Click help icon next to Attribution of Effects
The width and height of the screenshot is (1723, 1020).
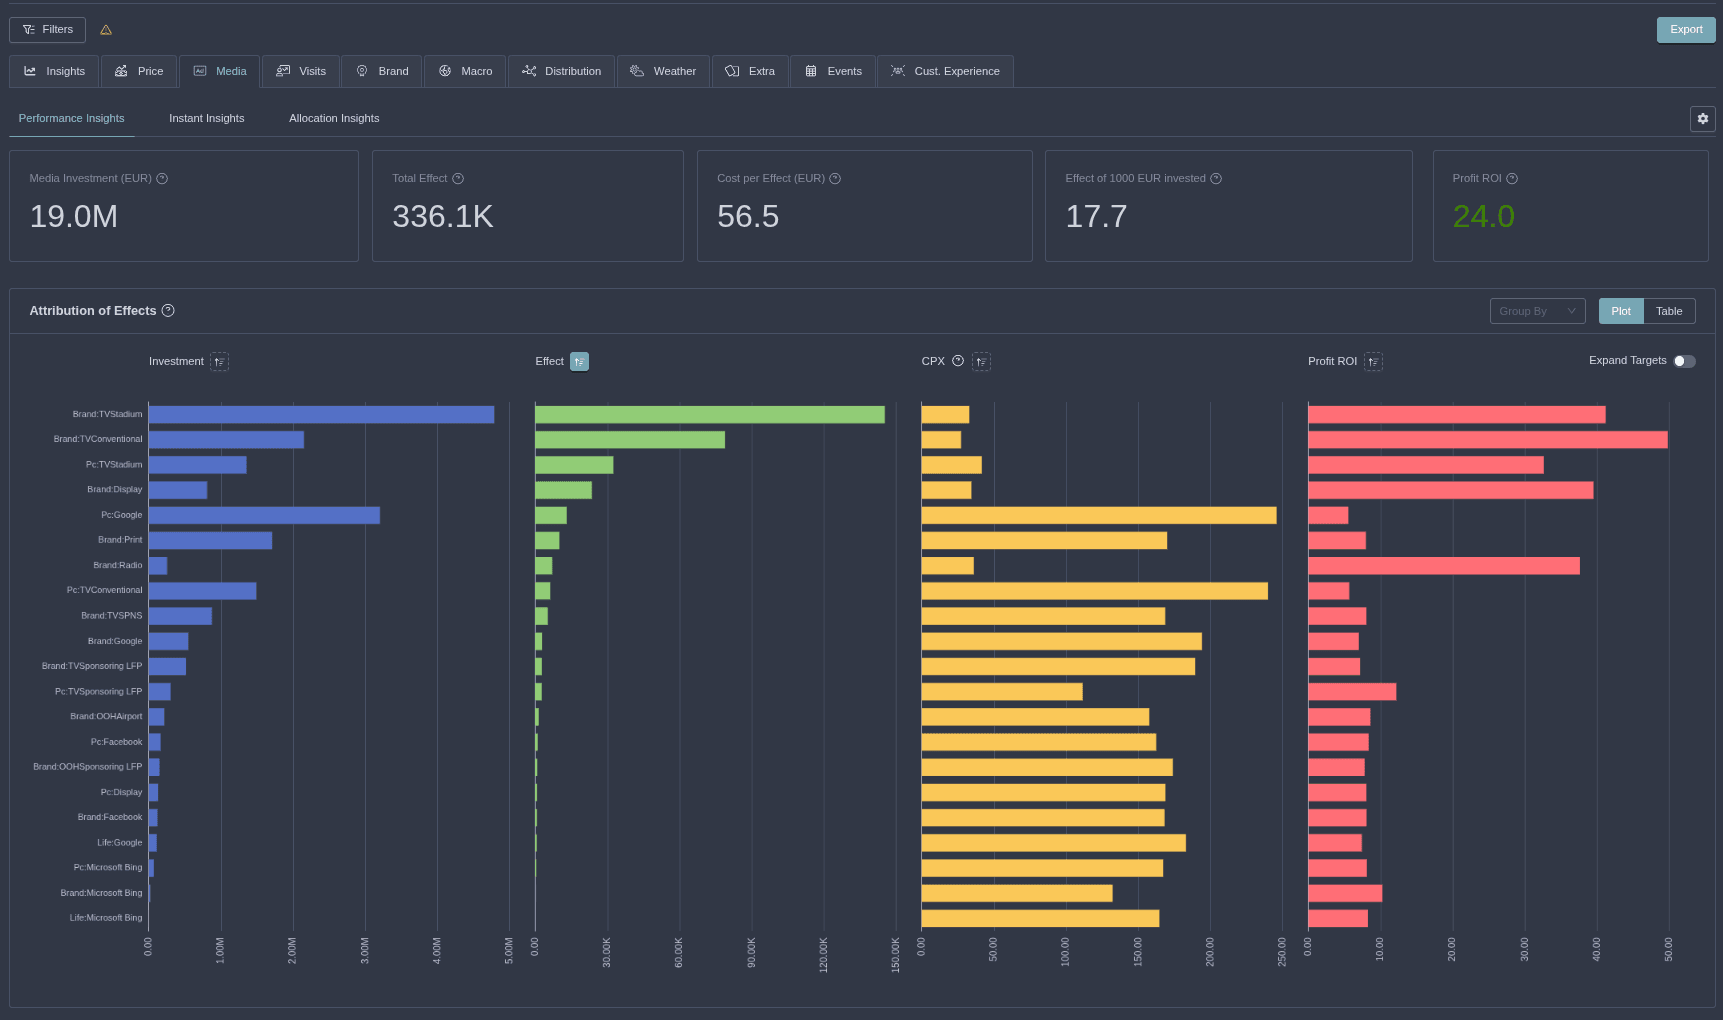point(168,311)
